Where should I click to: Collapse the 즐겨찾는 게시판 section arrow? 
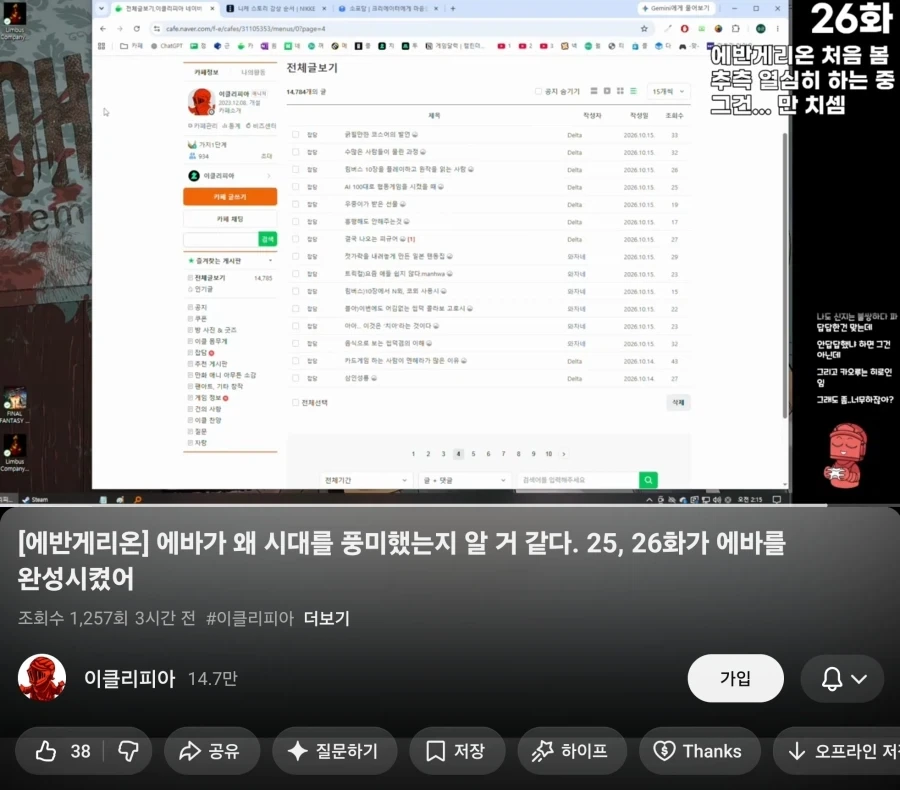pos(270,261)
